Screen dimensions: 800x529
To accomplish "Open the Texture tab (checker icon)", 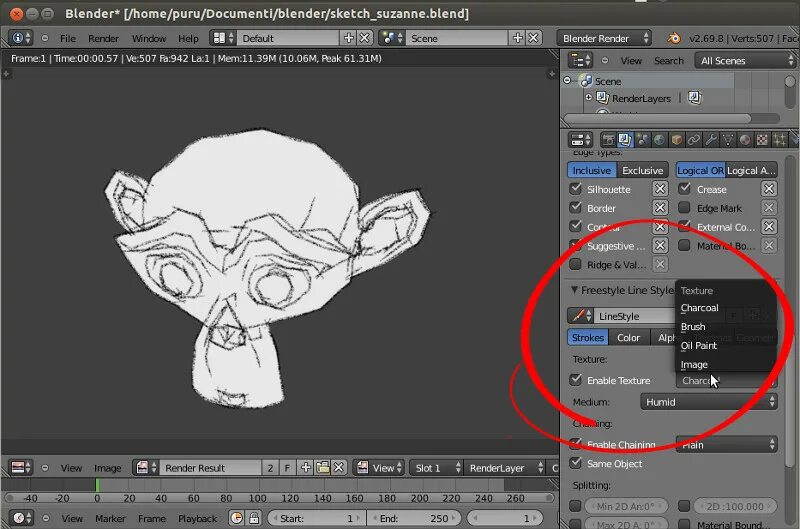I will (762, 140).
